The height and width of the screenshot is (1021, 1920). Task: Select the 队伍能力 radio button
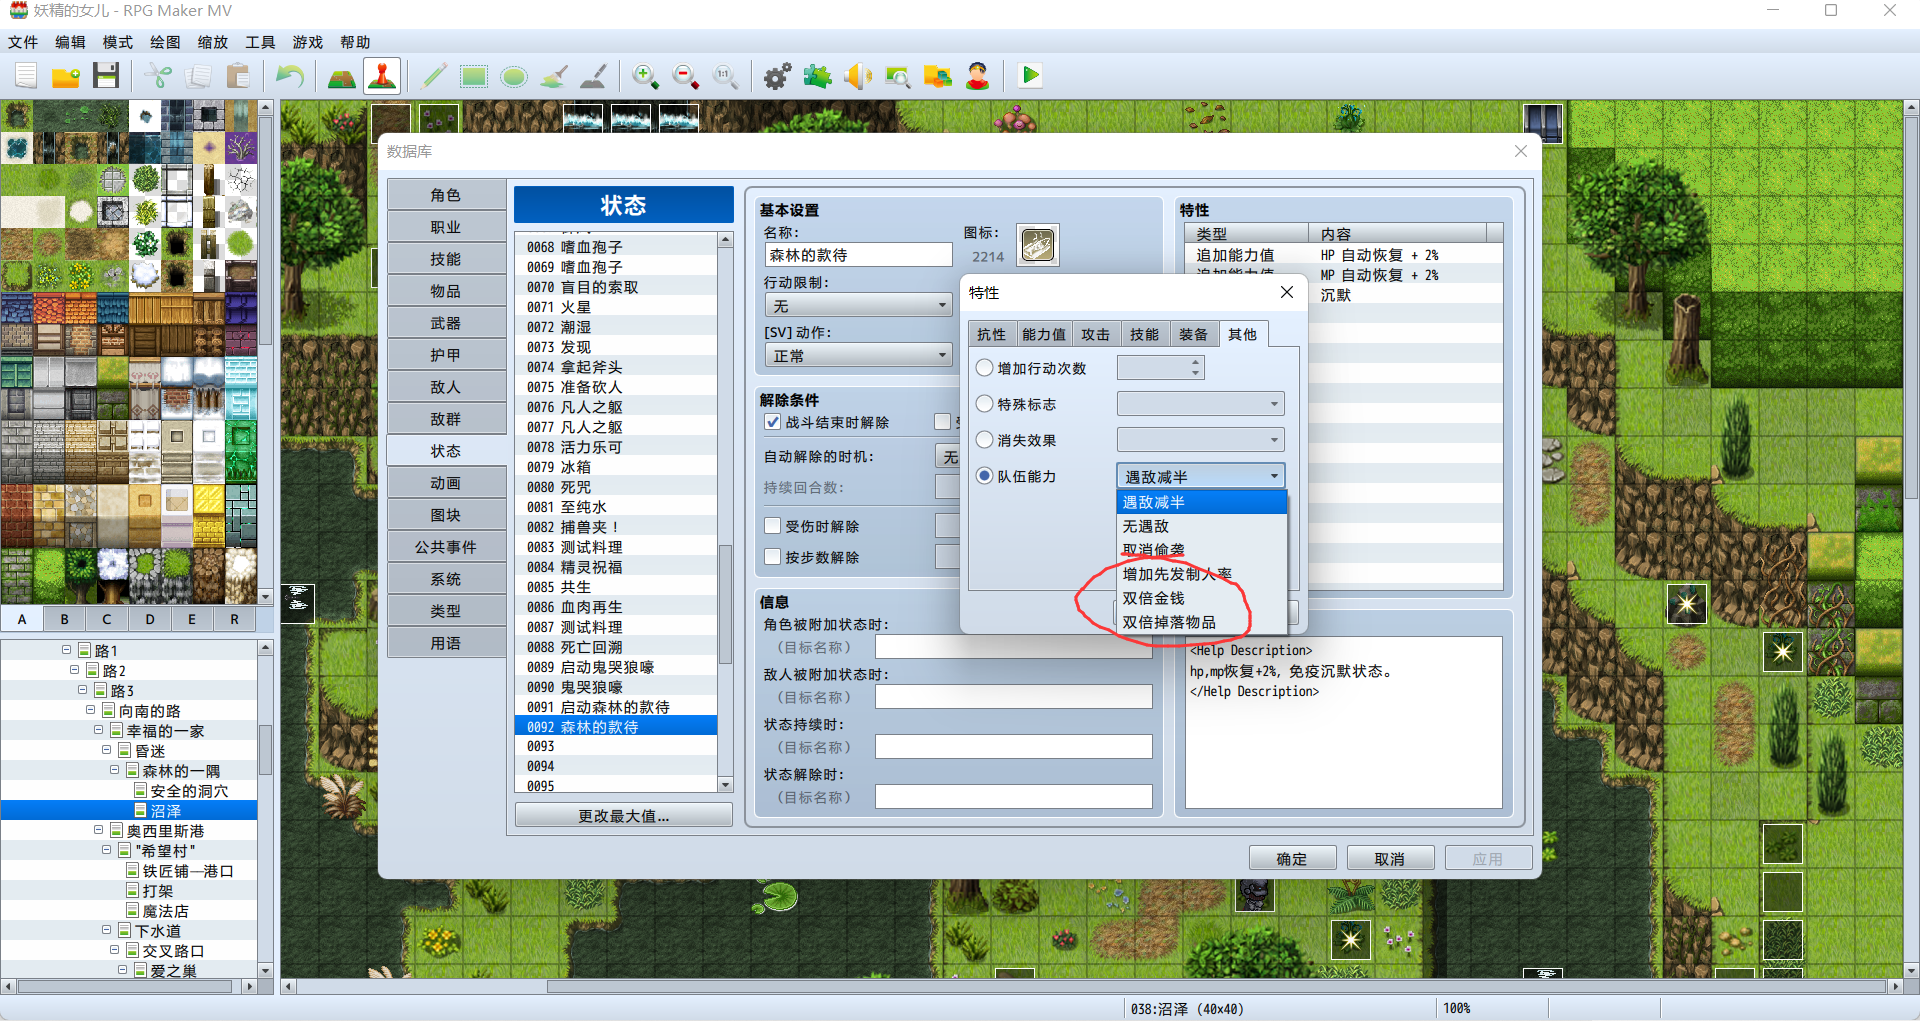coord(985,476)
